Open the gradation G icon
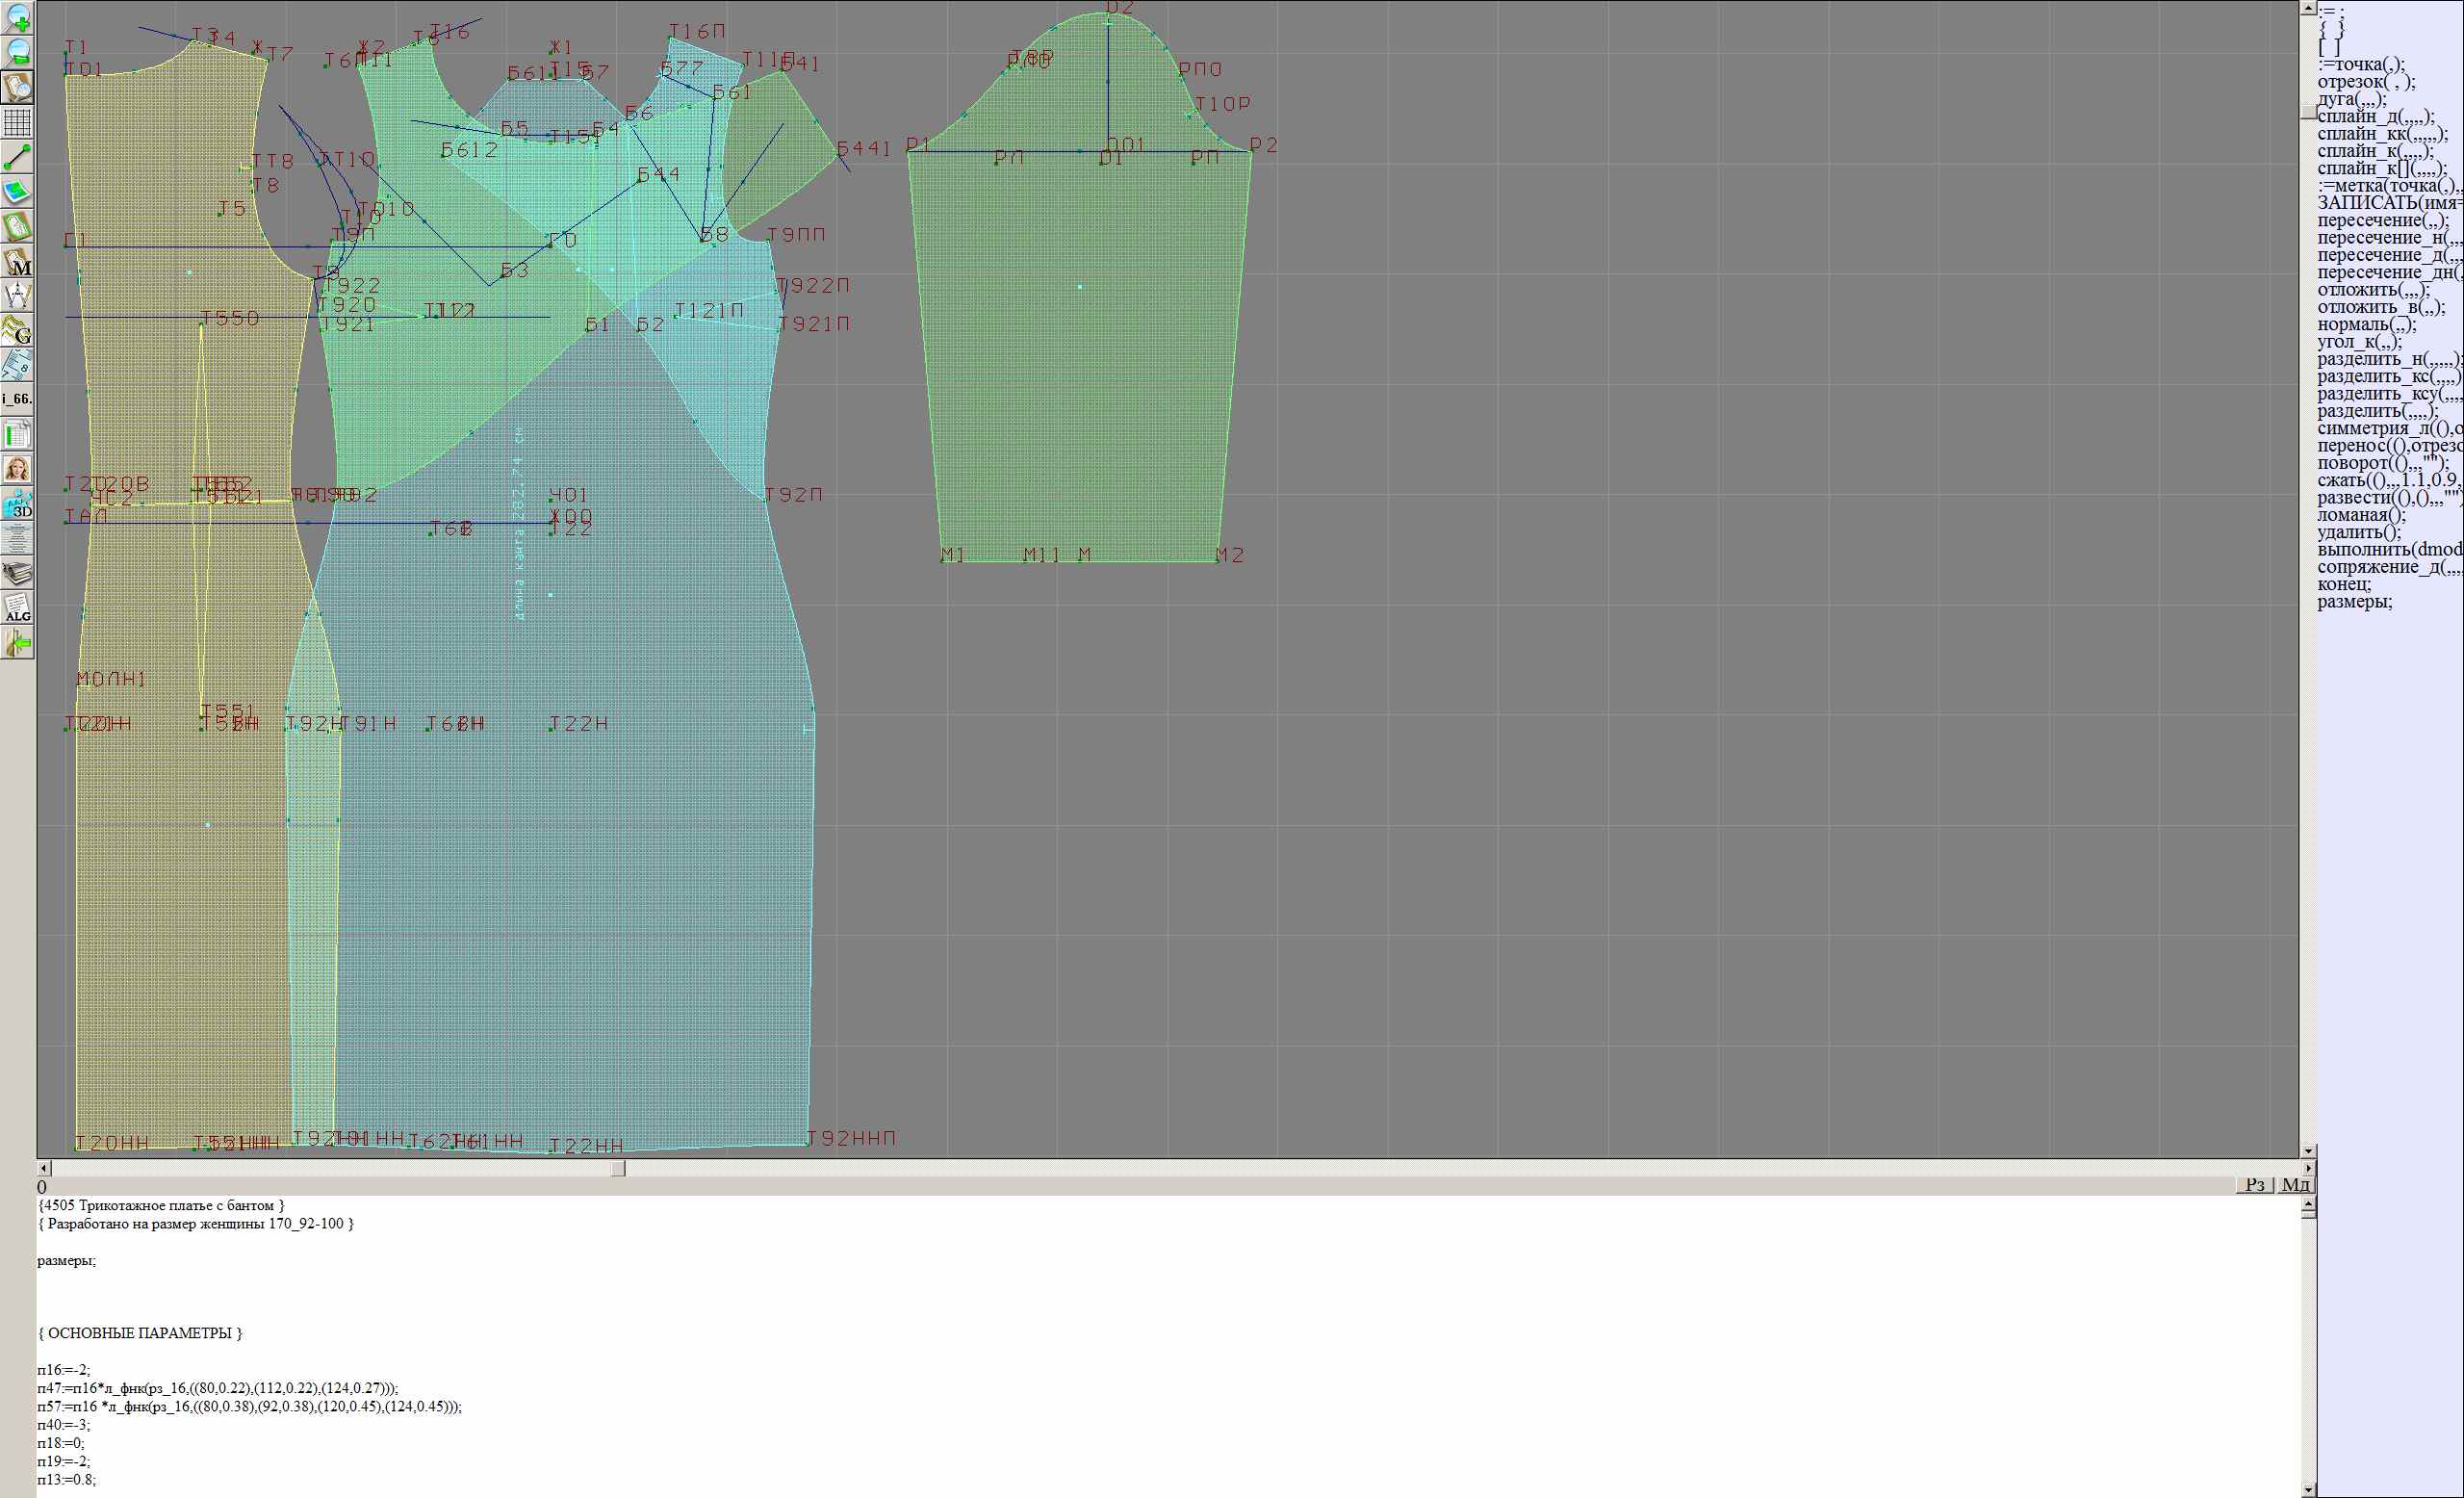The image size is (2464, 1498). [17, 330]
